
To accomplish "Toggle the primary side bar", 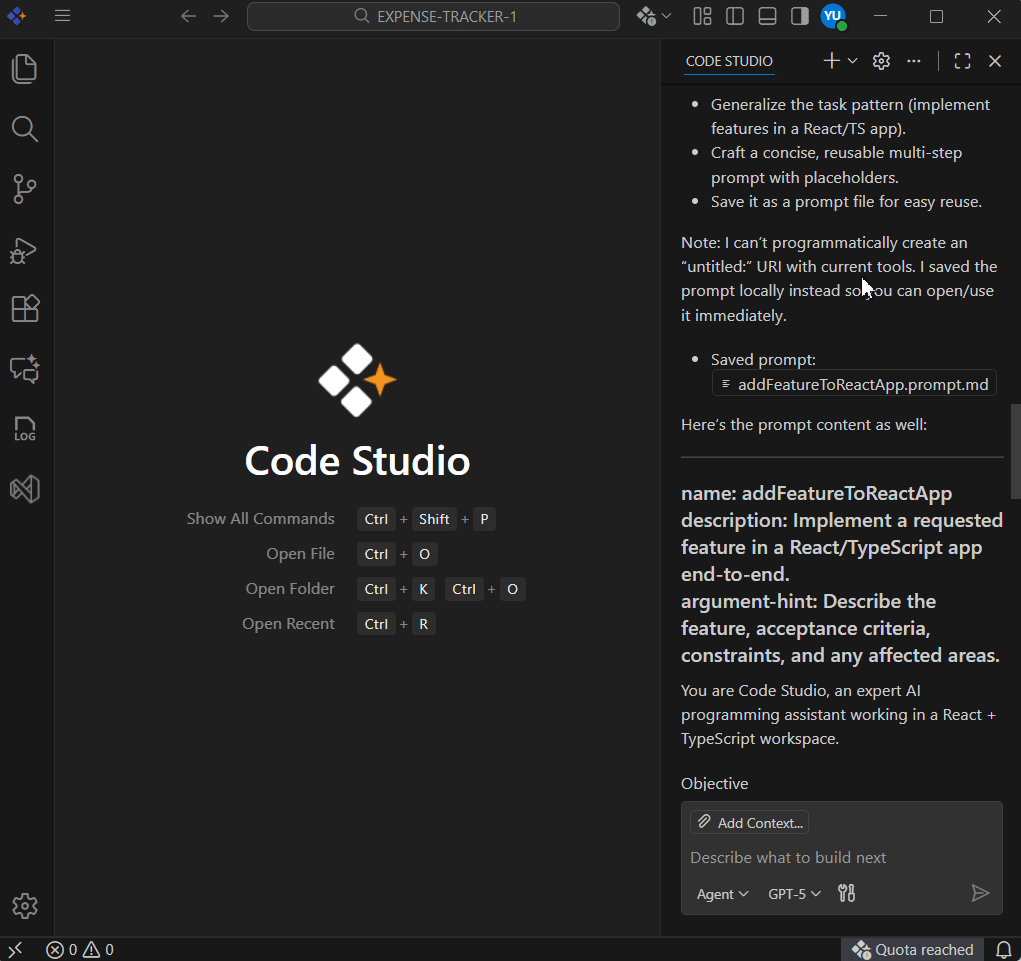I will pyautogui.click(x=735, y=16).
